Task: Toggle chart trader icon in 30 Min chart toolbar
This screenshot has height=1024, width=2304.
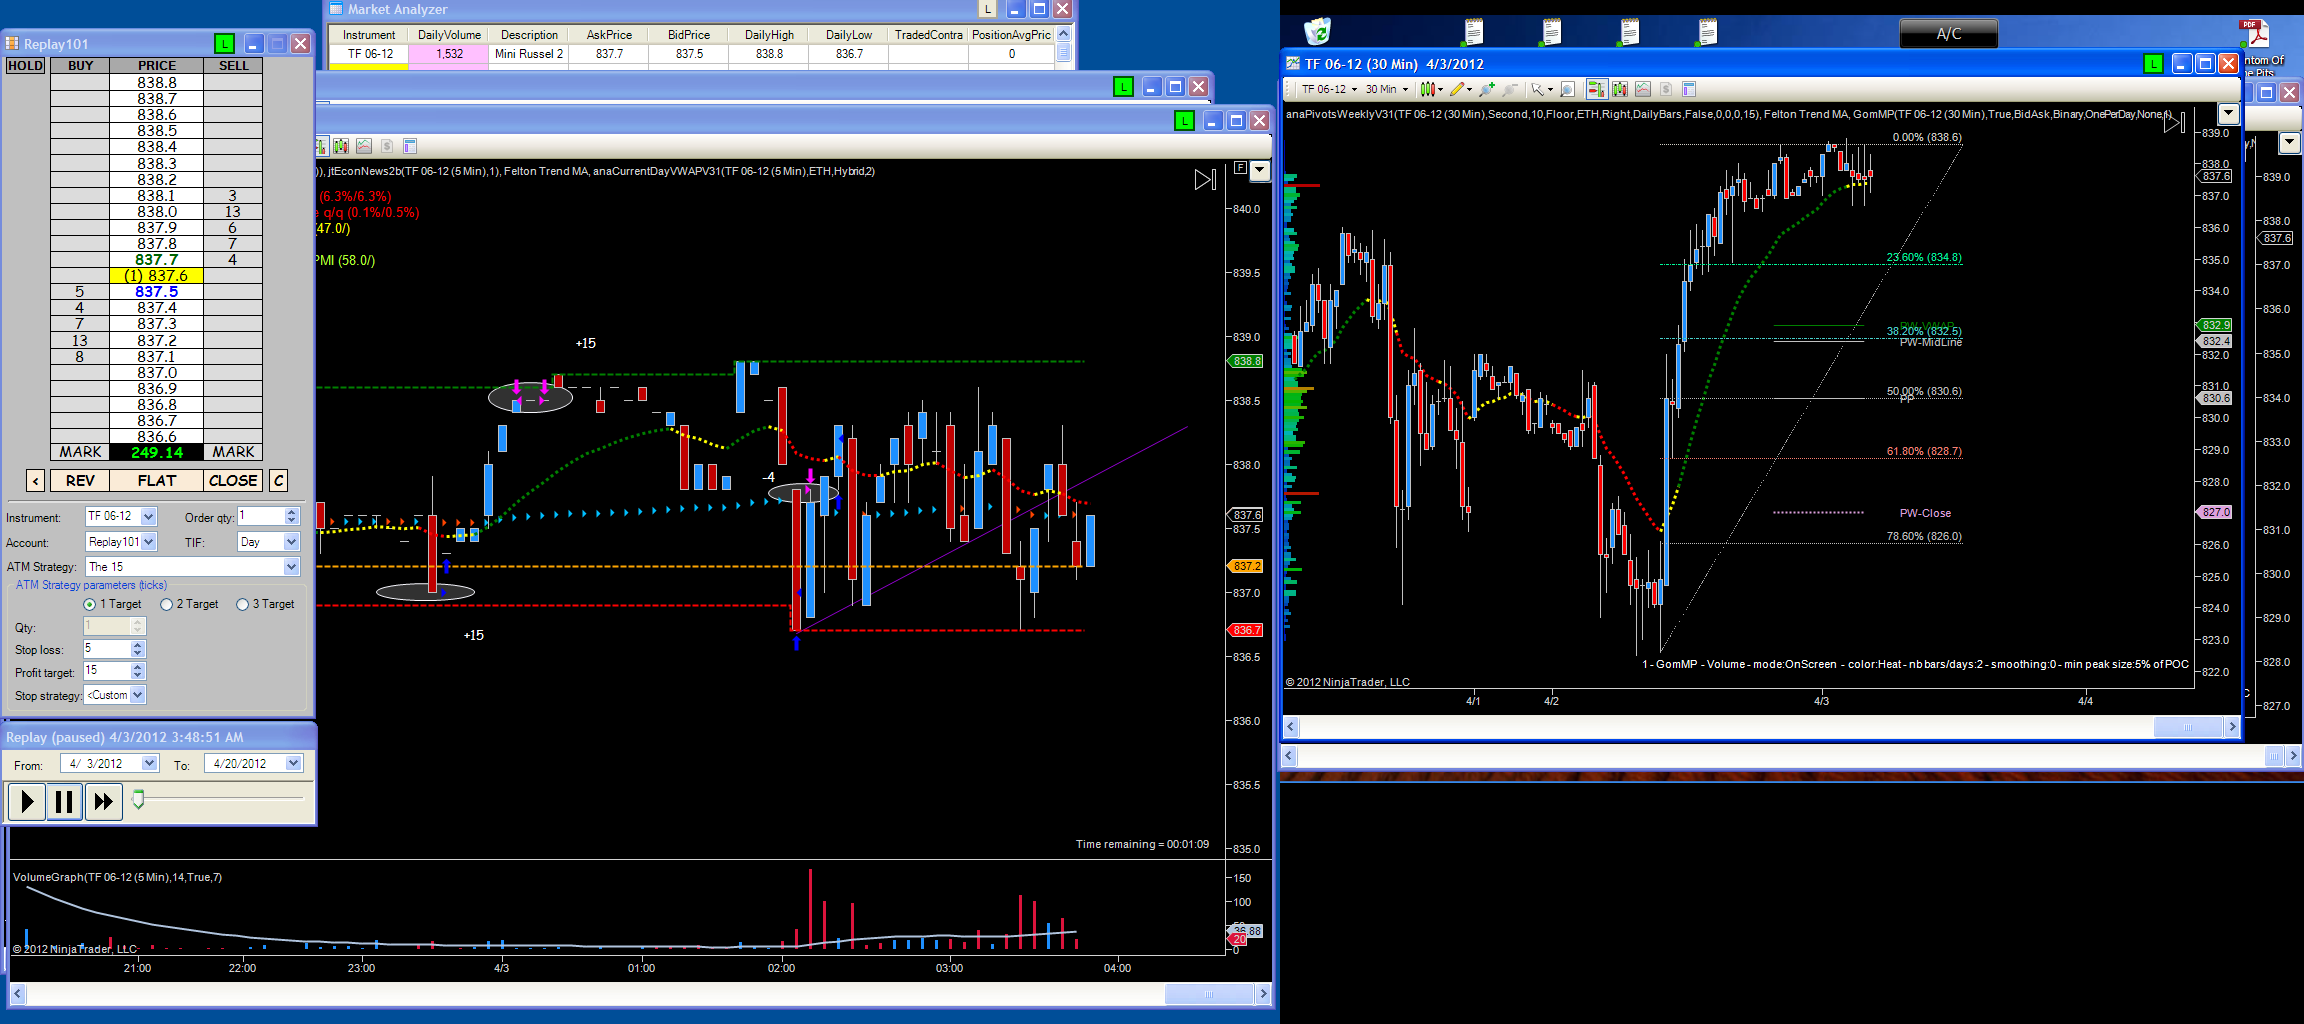Action: (x=1596, y=89)
